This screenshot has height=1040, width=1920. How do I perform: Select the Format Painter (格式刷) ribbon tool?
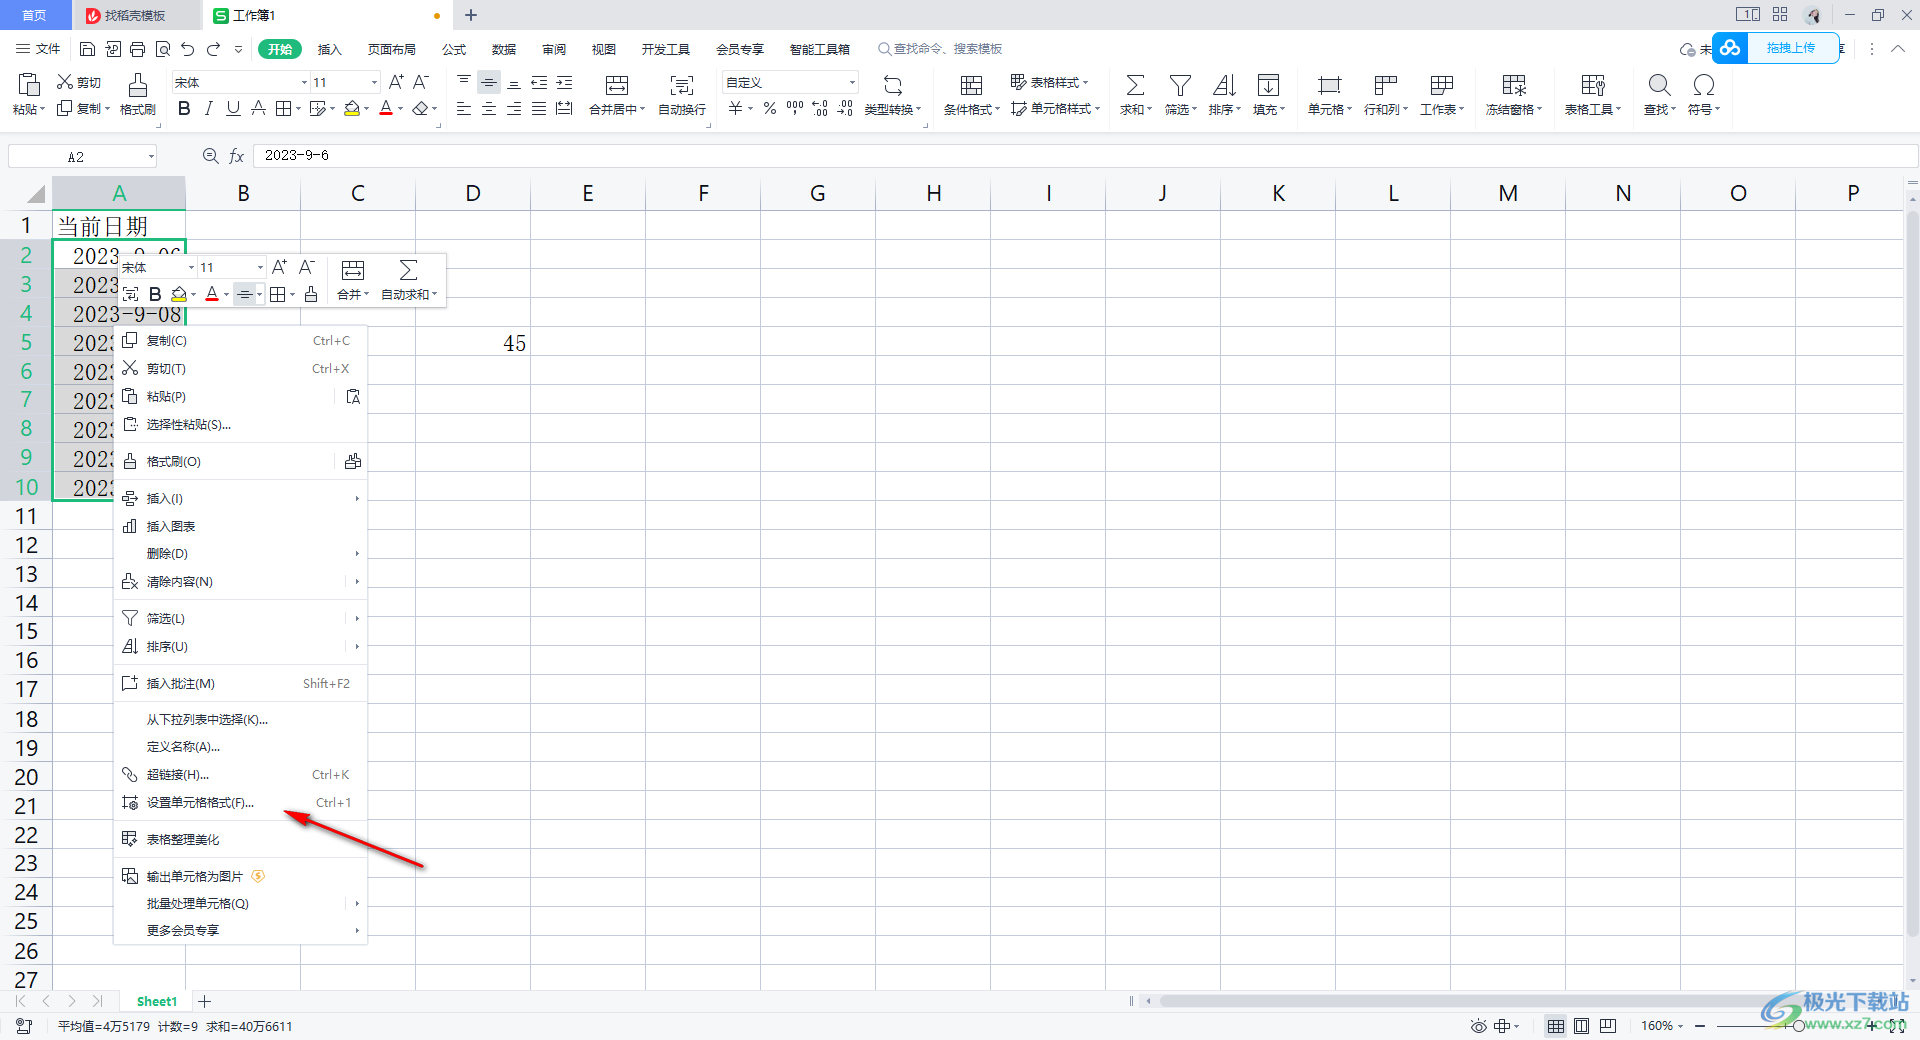(138, 94)
